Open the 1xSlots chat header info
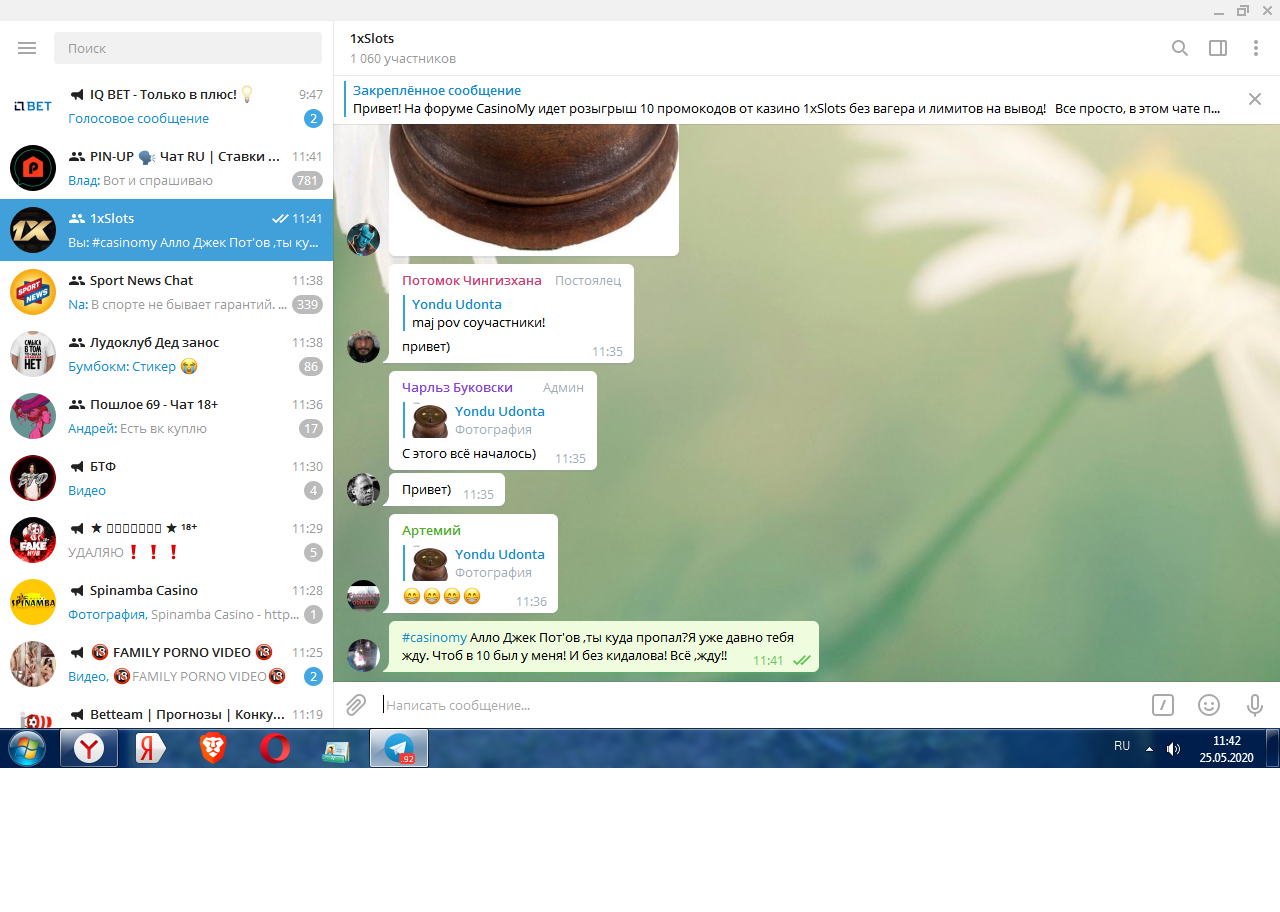 [x=403, y=48]
